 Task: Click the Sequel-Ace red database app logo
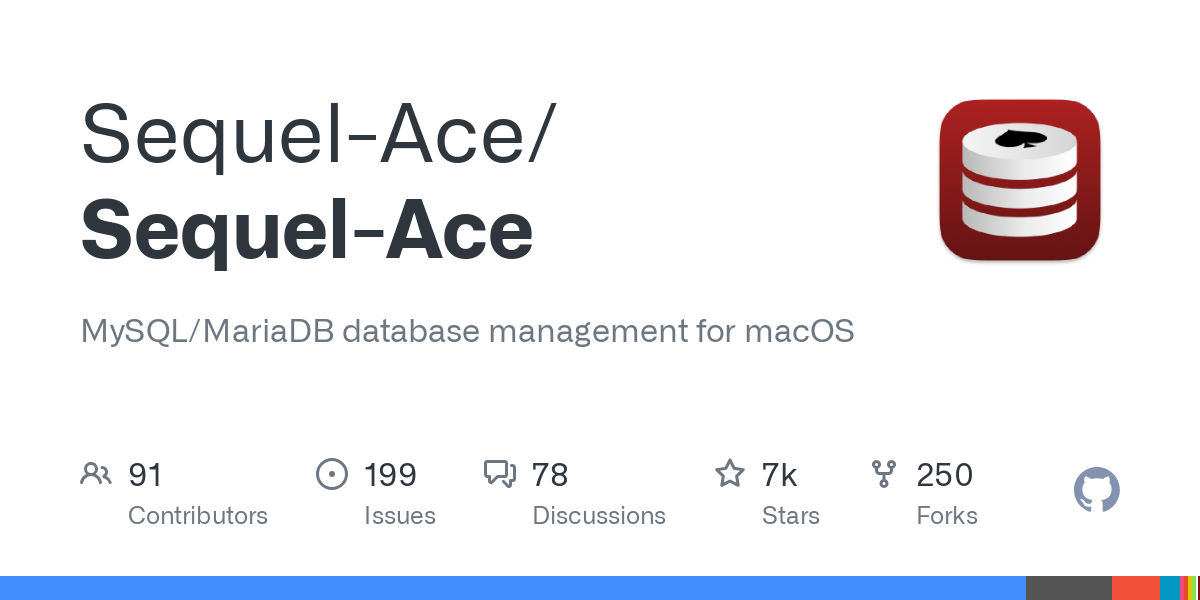click(x=1019, y=180)
